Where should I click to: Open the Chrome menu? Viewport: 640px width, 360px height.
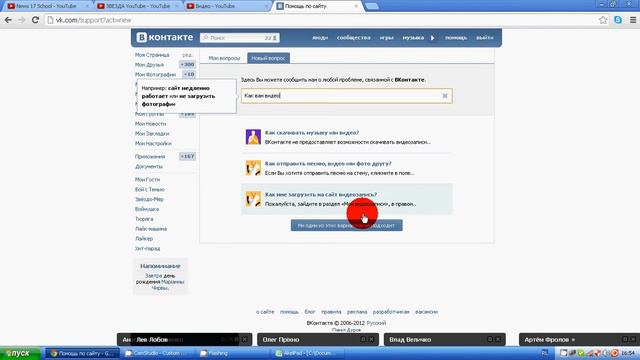[633, 20]
